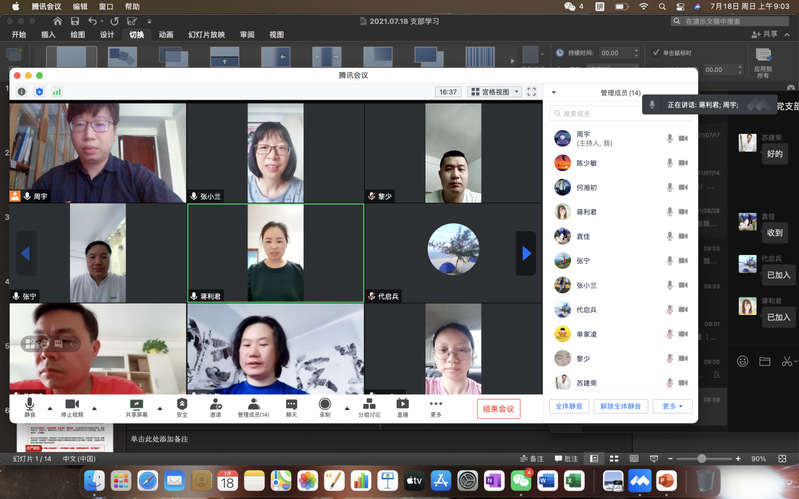
Task: Click the 直播 live stream icon
Action: point(402,404)
